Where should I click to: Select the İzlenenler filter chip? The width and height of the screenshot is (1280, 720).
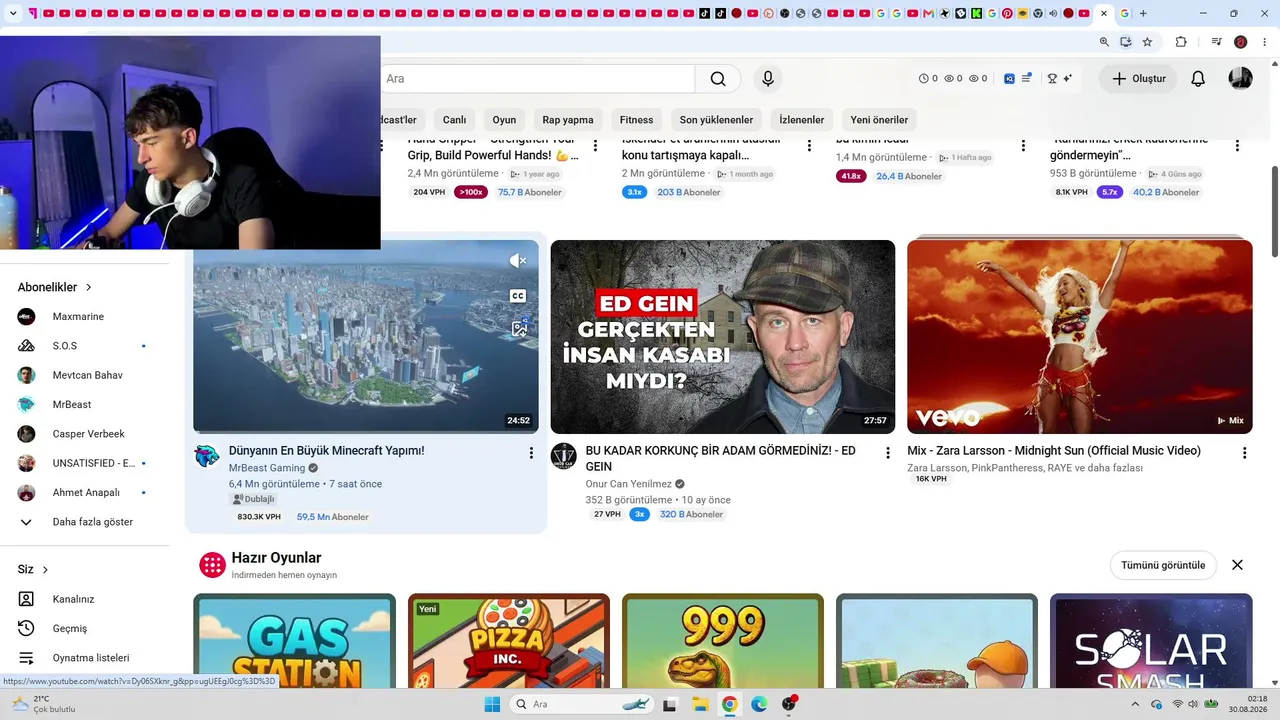coord(802,120)
